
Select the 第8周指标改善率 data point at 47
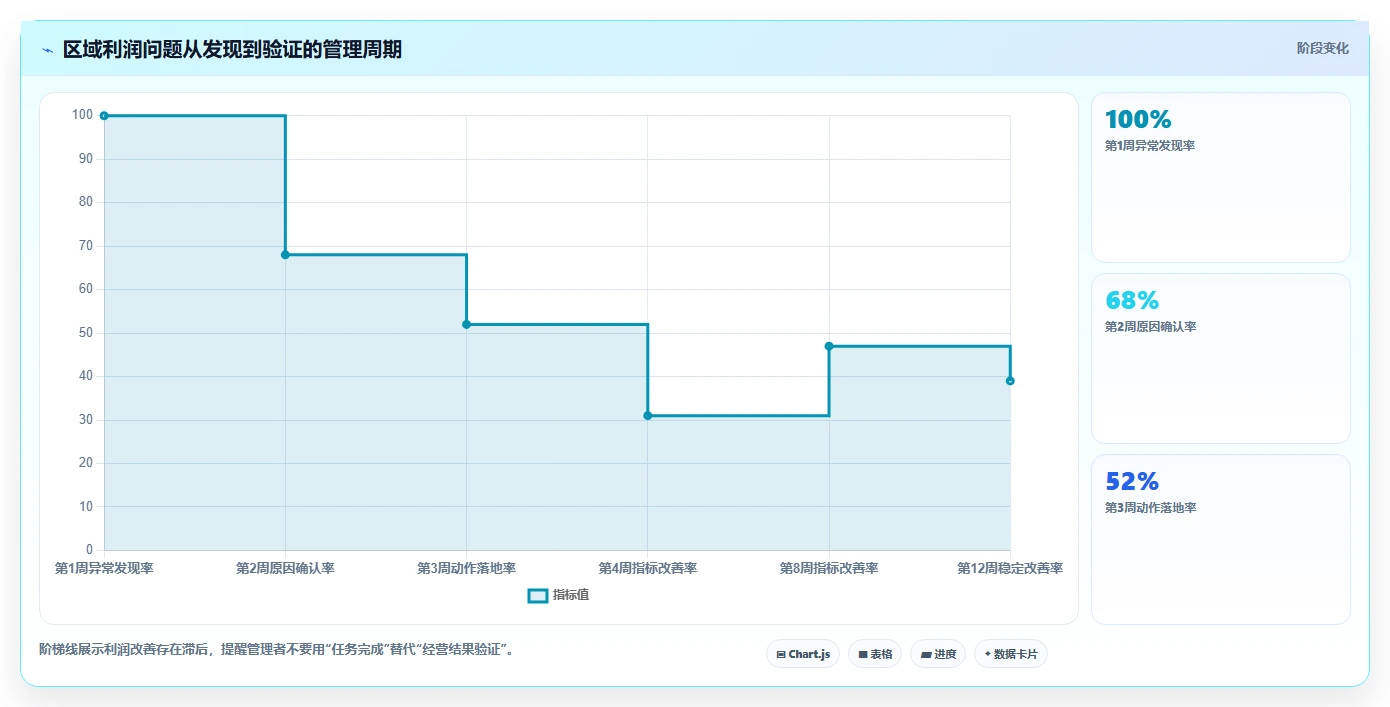point(829,346)
